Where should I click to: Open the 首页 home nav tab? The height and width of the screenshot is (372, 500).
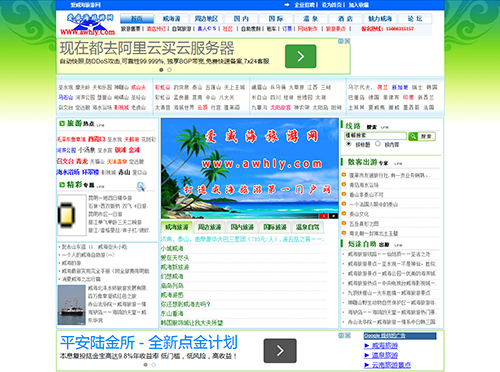click(137, 18)
